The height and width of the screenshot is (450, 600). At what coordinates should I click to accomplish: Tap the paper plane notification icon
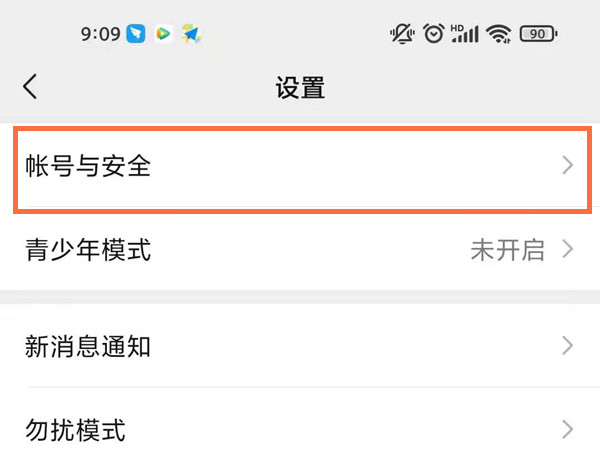click(190, 34)
